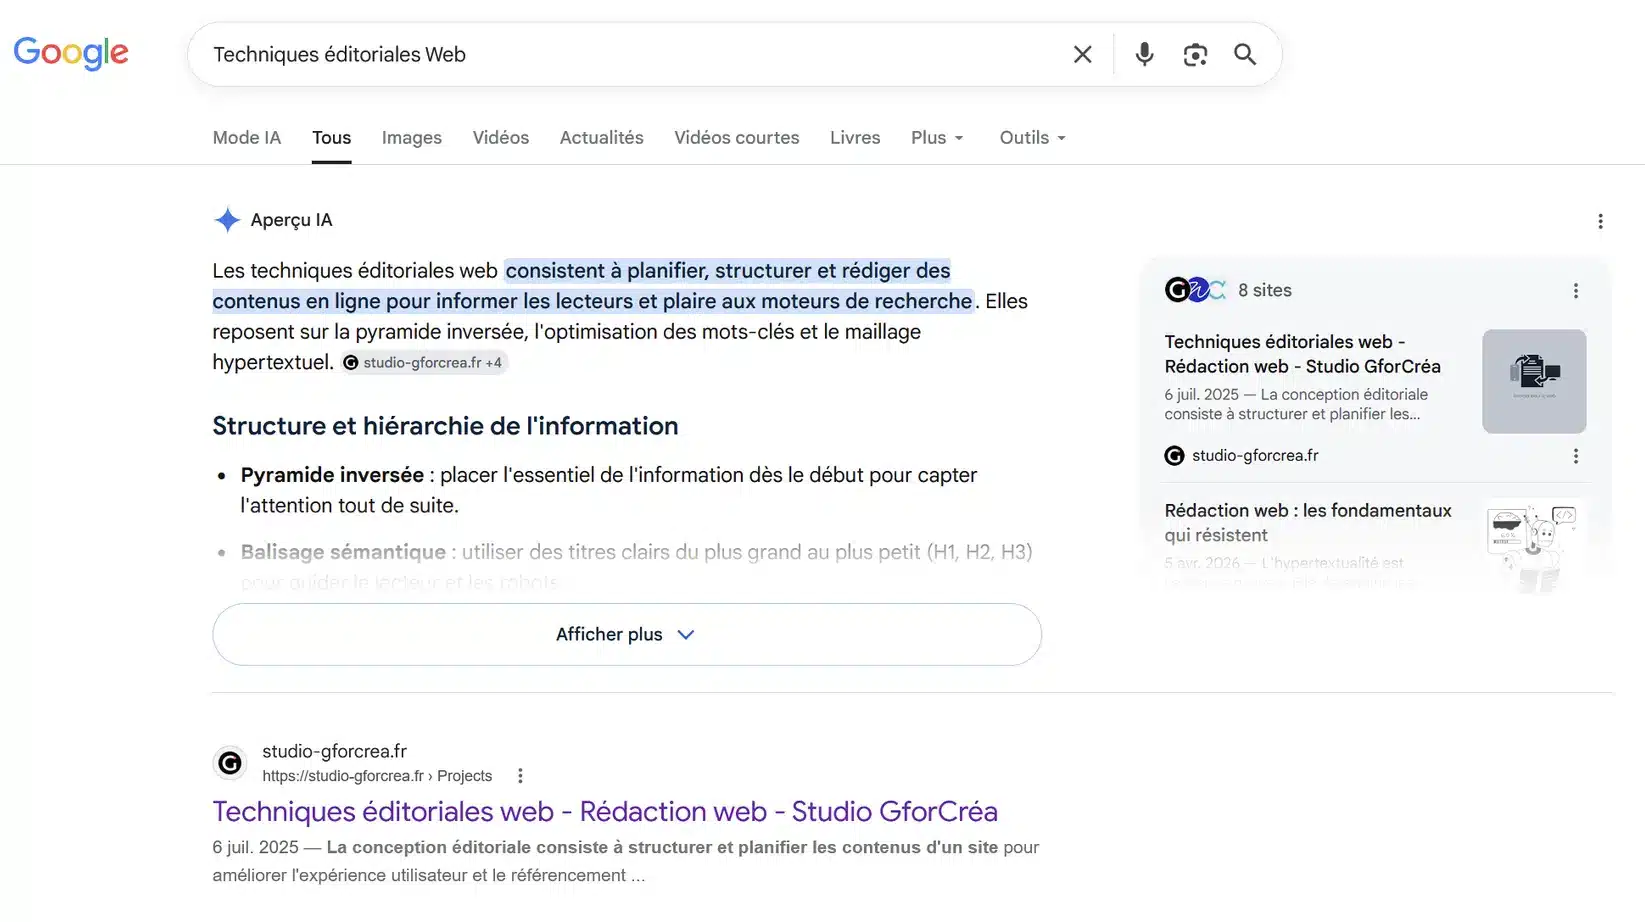Click the studio-gforcrea.fr favicon in search result

coord(230,764)
